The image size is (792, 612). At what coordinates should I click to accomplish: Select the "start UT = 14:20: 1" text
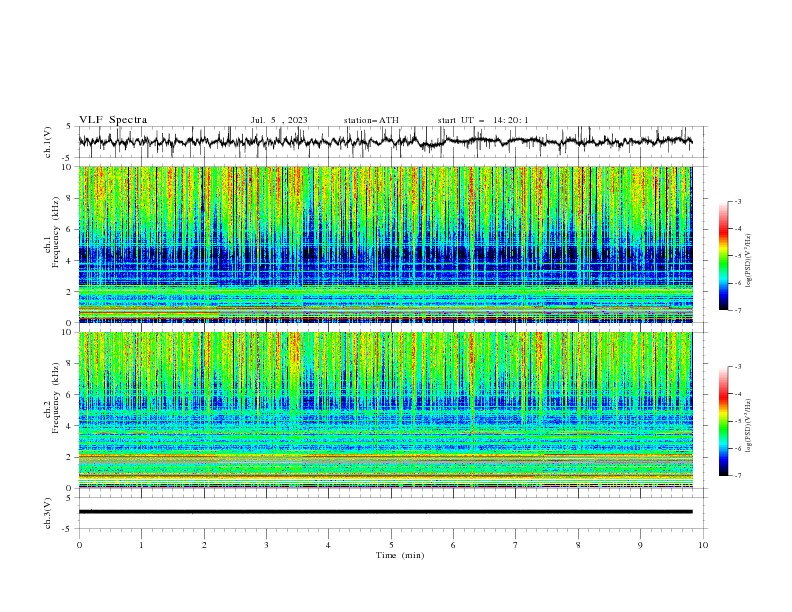(483, 120)
